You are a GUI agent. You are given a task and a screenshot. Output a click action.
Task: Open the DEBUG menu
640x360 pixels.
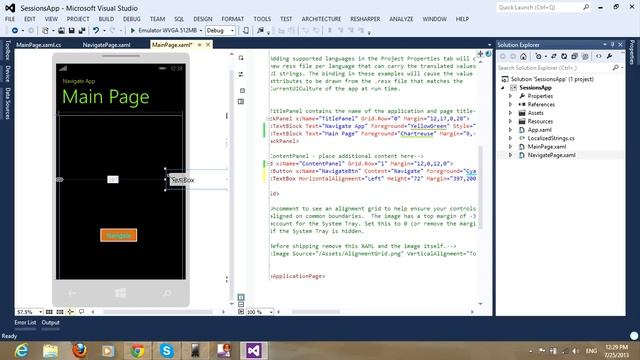pyautogui.click(x=131, y=19)
